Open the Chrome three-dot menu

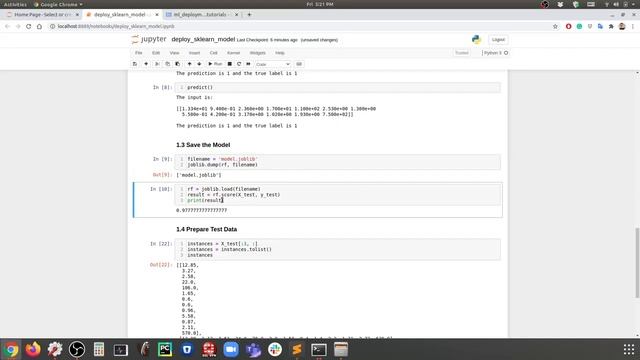pos(633,27)
